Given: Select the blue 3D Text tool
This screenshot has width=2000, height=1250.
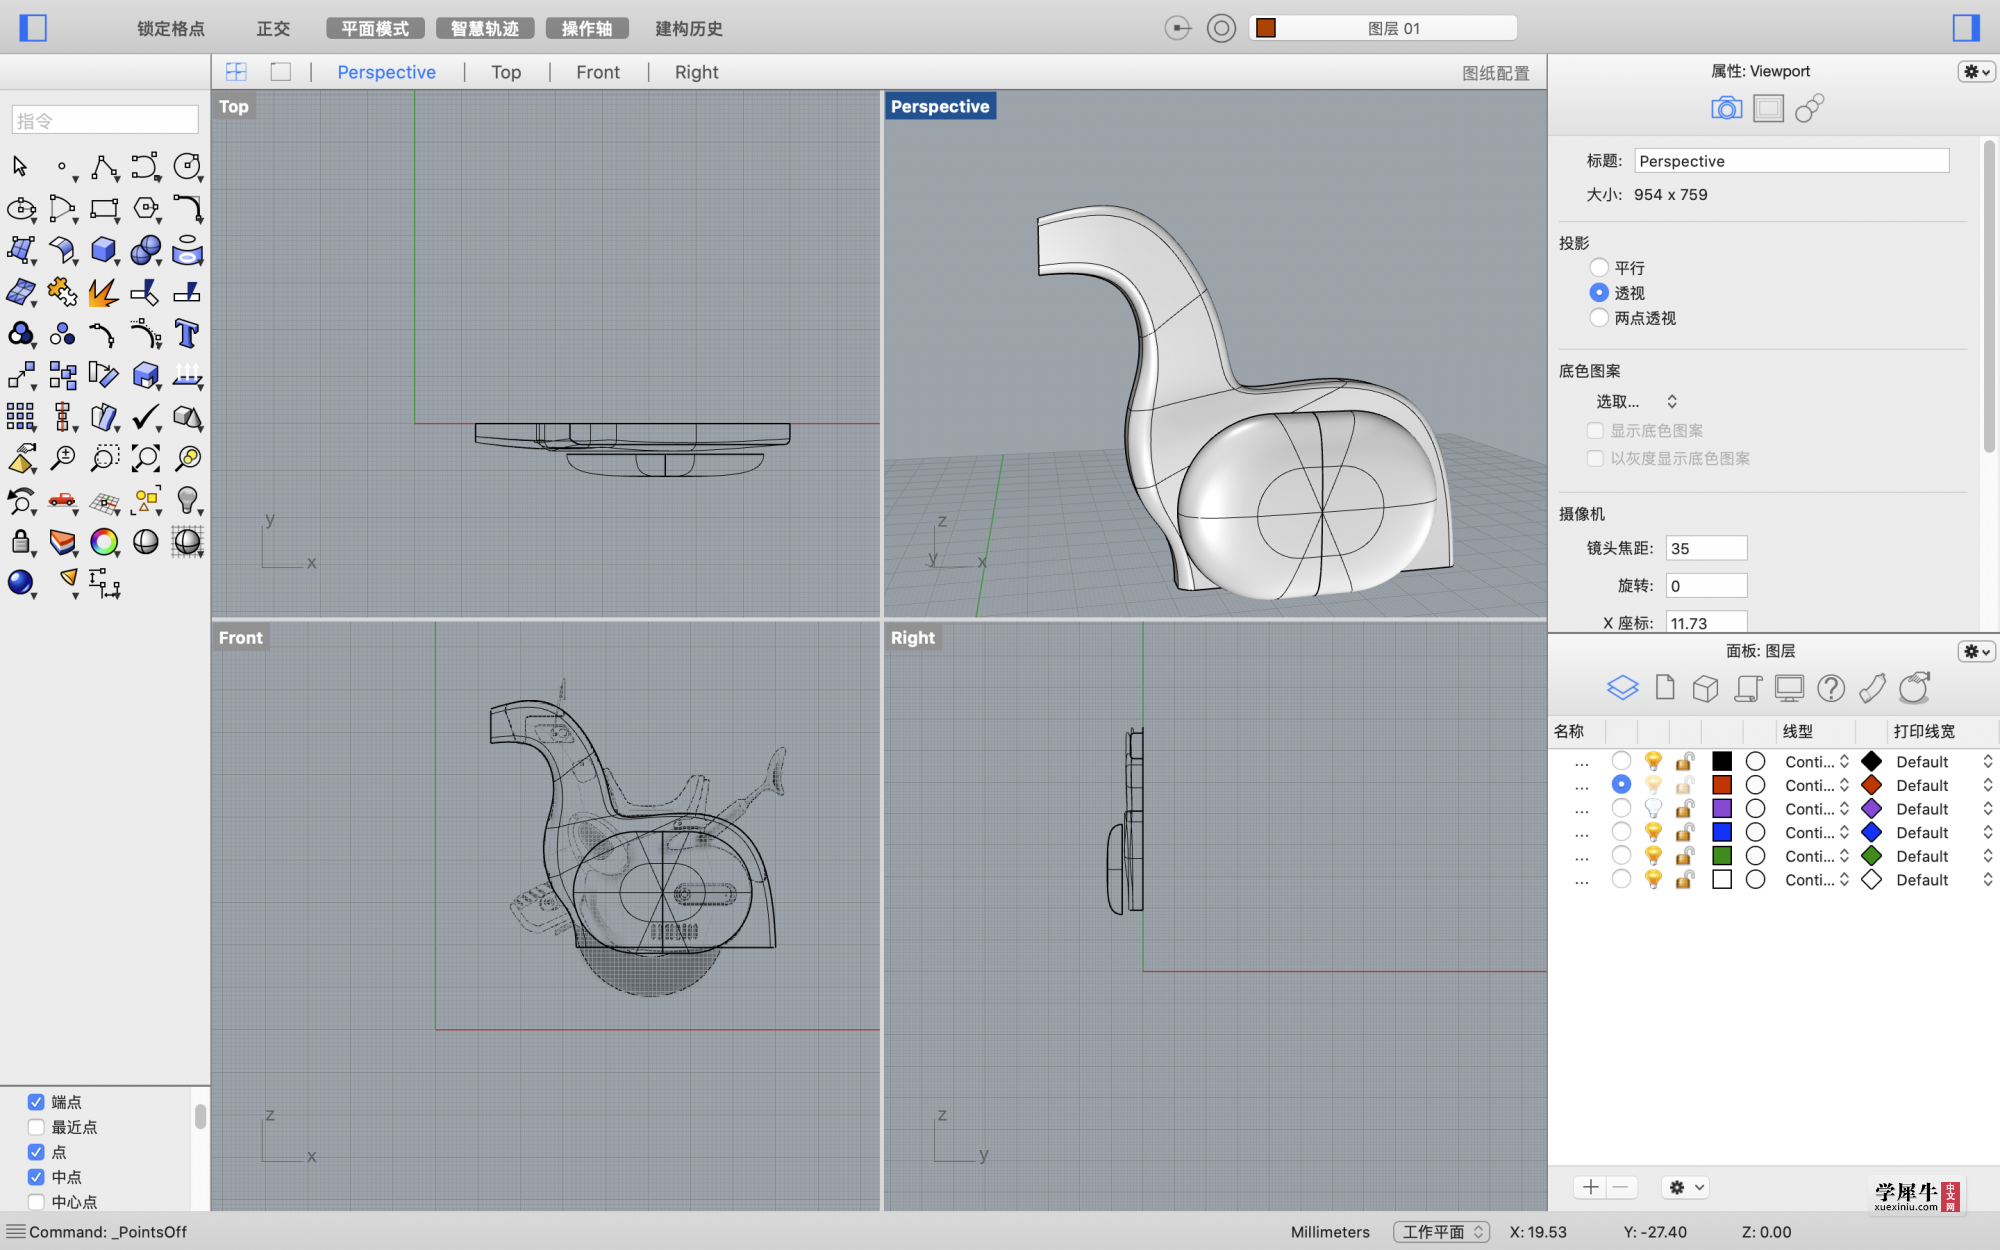Looking at the screenshot, I should pyautogui.click(x=187, y=333).
